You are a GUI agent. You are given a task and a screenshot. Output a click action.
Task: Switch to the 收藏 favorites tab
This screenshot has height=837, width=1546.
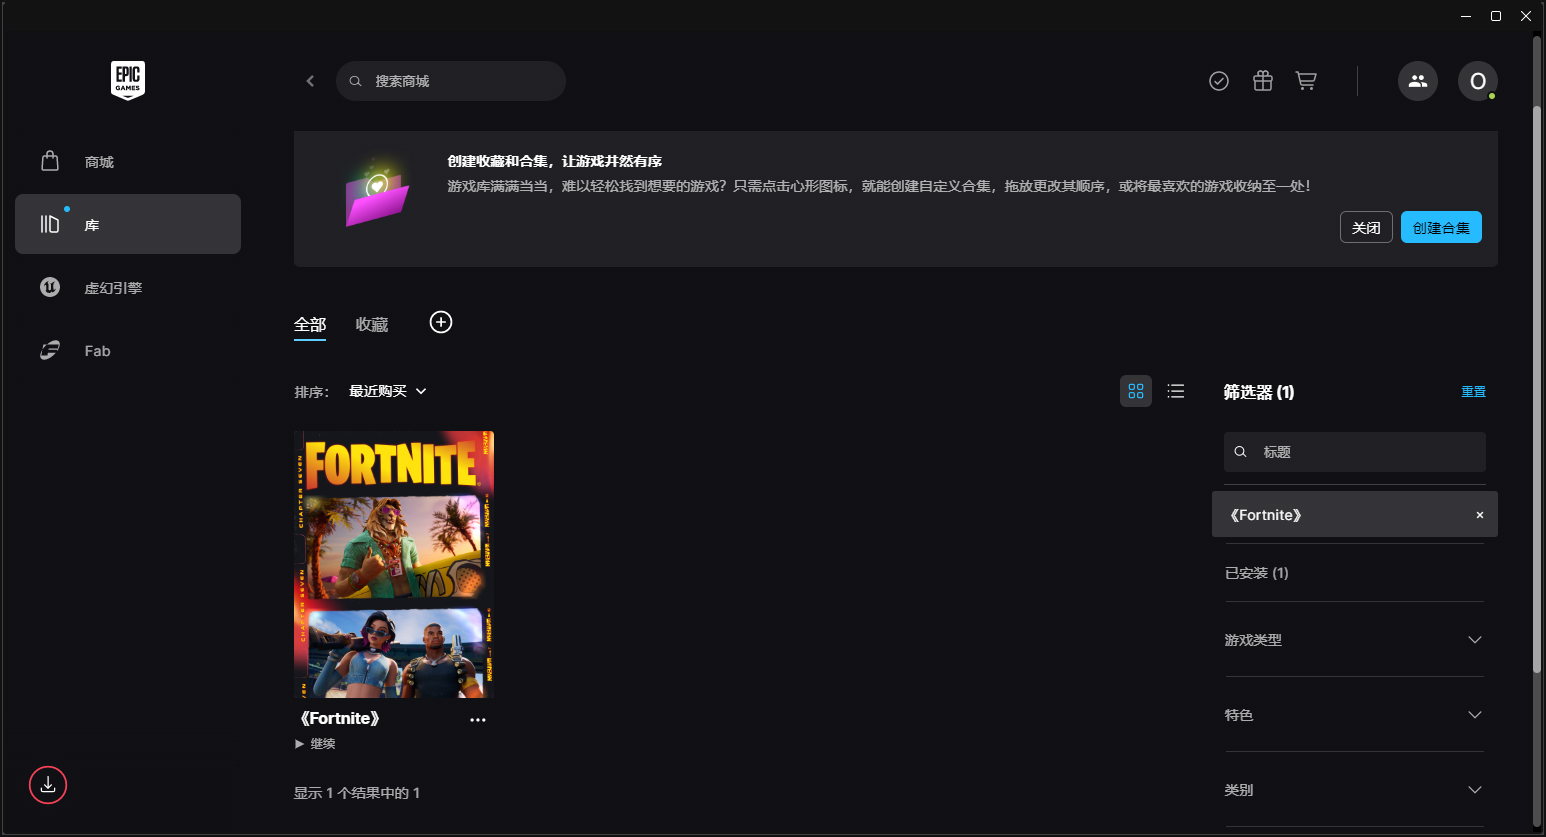pyautogui.click(x=372, y=325)
